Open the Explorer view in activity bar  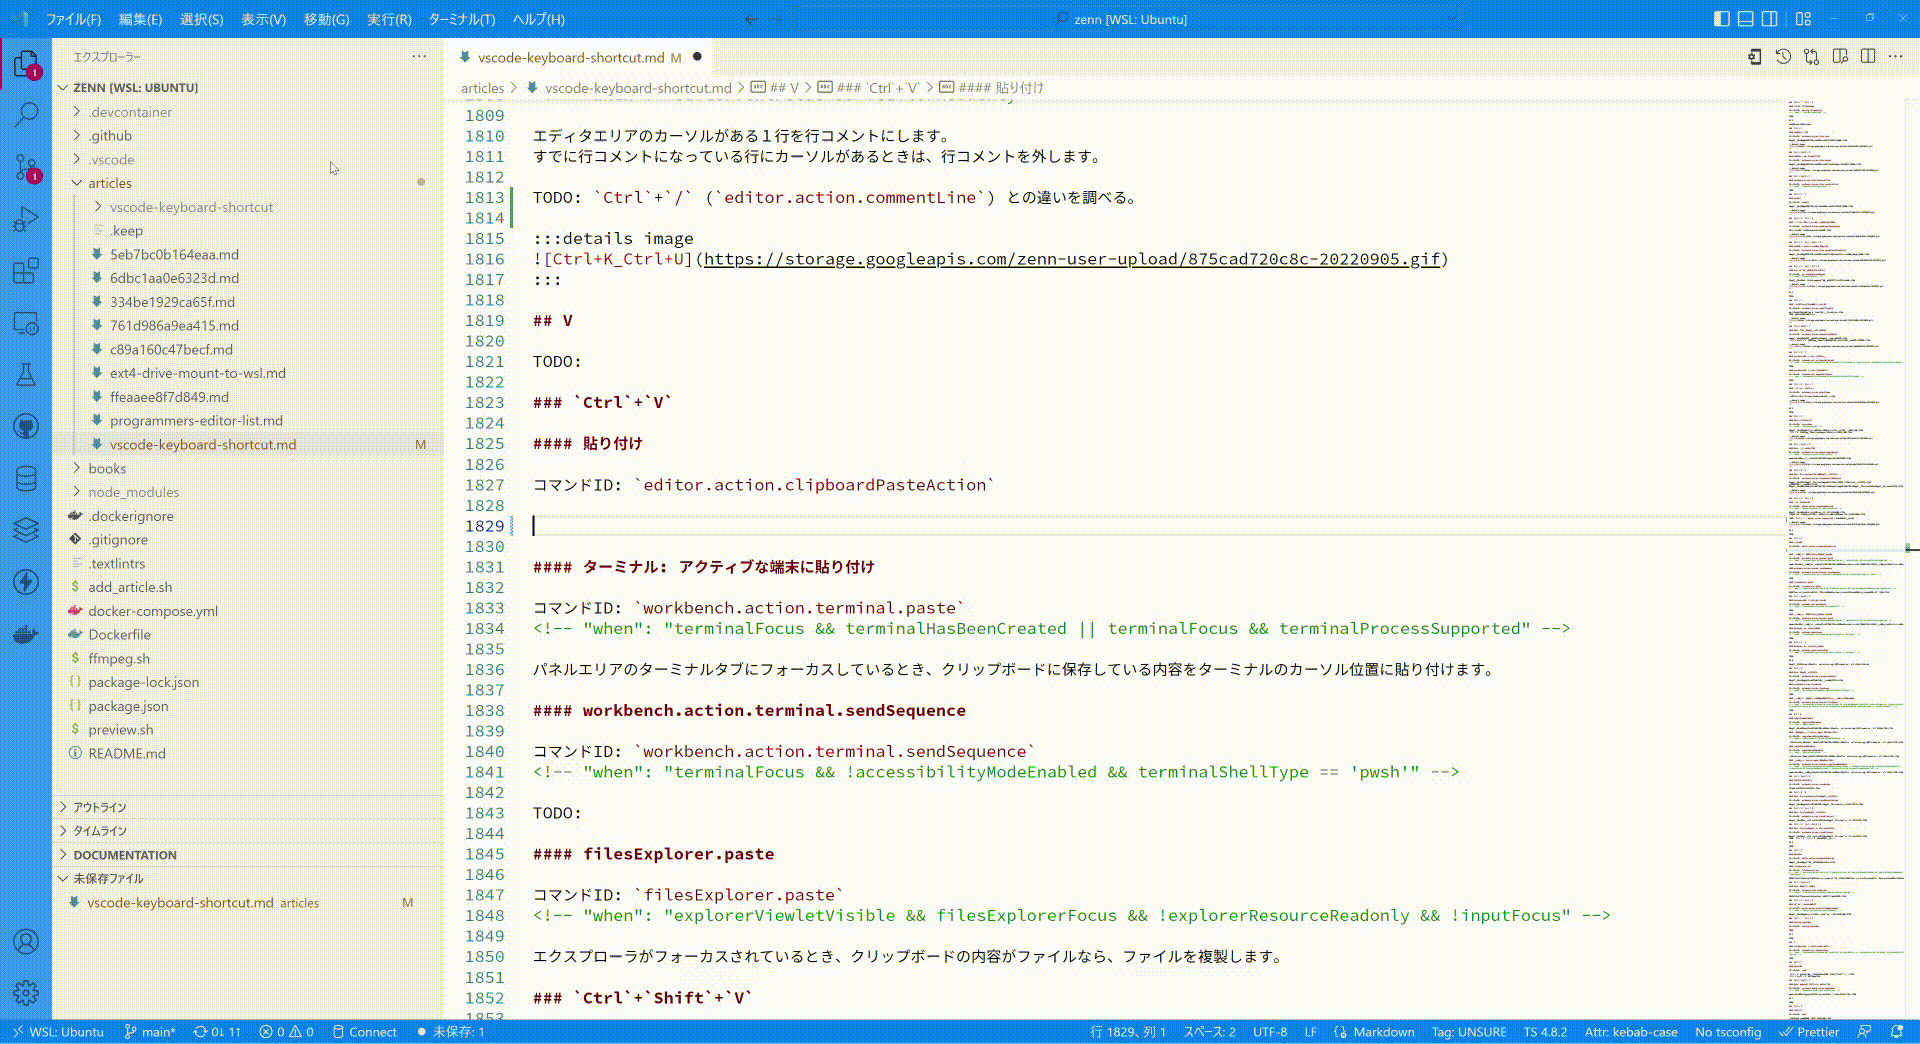pyautogui.click(x=26, y=65)
